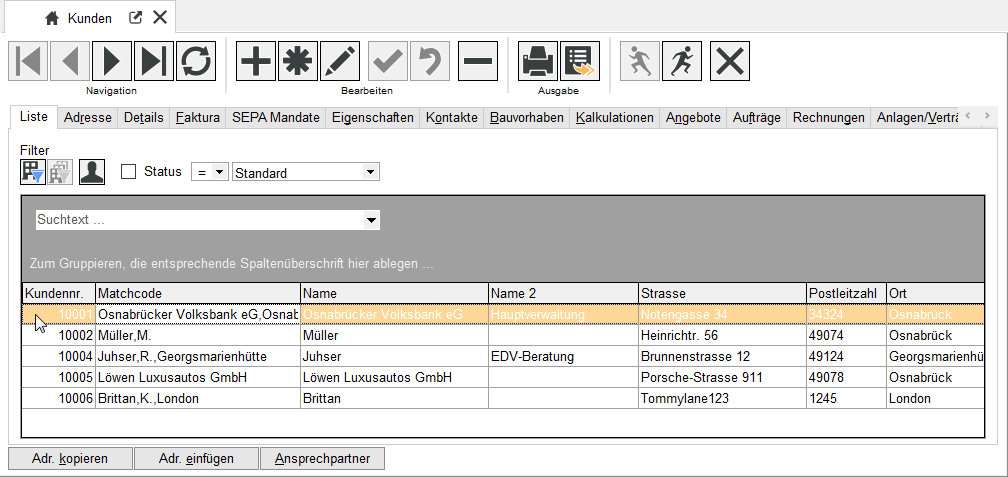
Task: Expand the Suchtext dropdown arrow
Action: (371, 220)
